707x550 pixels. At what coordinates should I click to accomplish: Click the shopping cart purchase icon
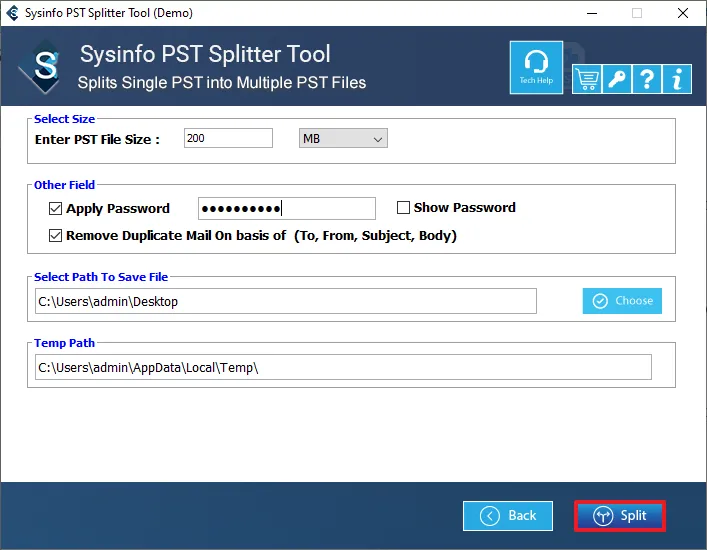[x=586, y=79]
